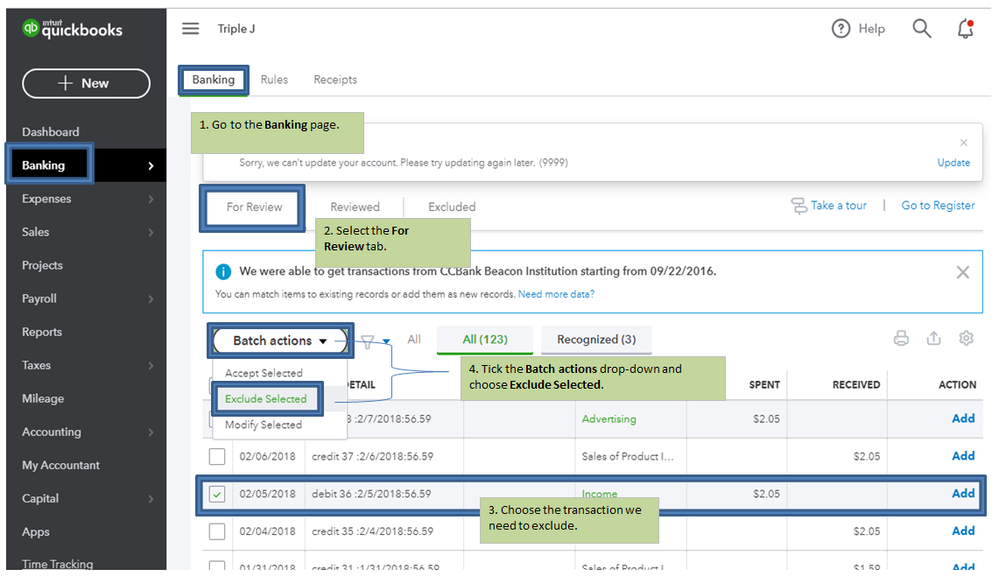999x583 pixels.
Task: Expand the Expenses sidebar submenu
Action: click(x=150, y=199)
